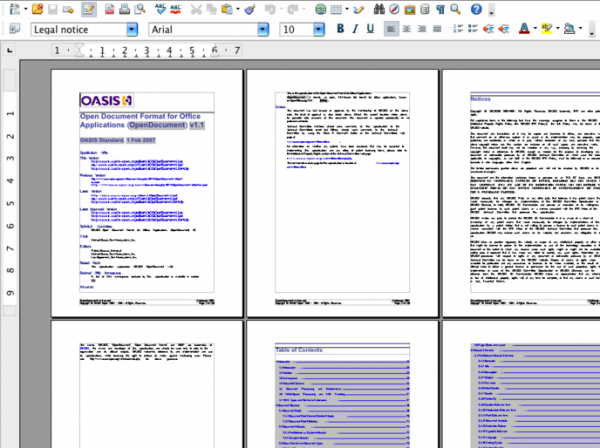Toggle AutoSpellcheck
Image resolution: width=600 pixels, height=448 pixels.
click(176, 9)
